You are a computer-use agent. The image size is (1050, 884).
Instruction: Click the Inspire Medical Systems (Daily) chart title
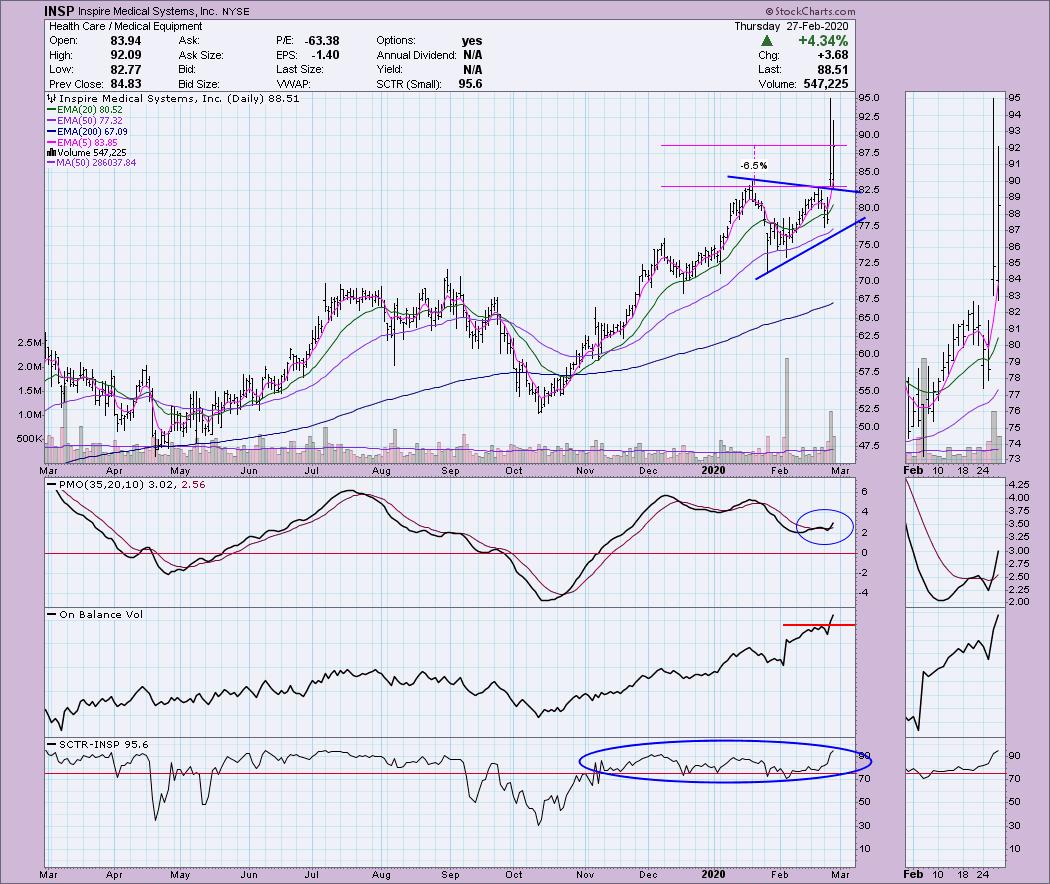pyautogui.click(x=179, y=98)
